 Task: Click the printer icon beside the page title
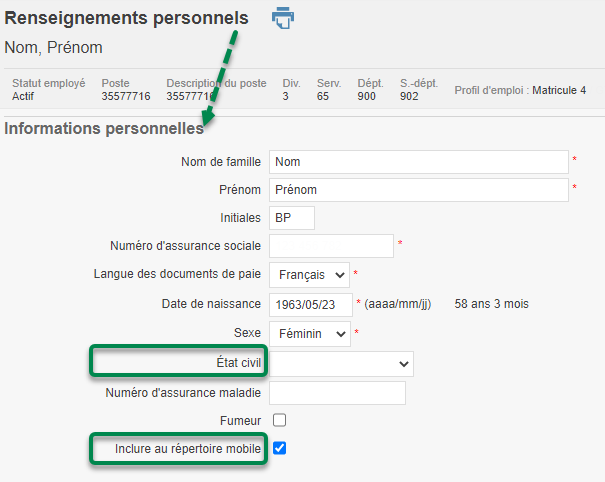[283, 18]
